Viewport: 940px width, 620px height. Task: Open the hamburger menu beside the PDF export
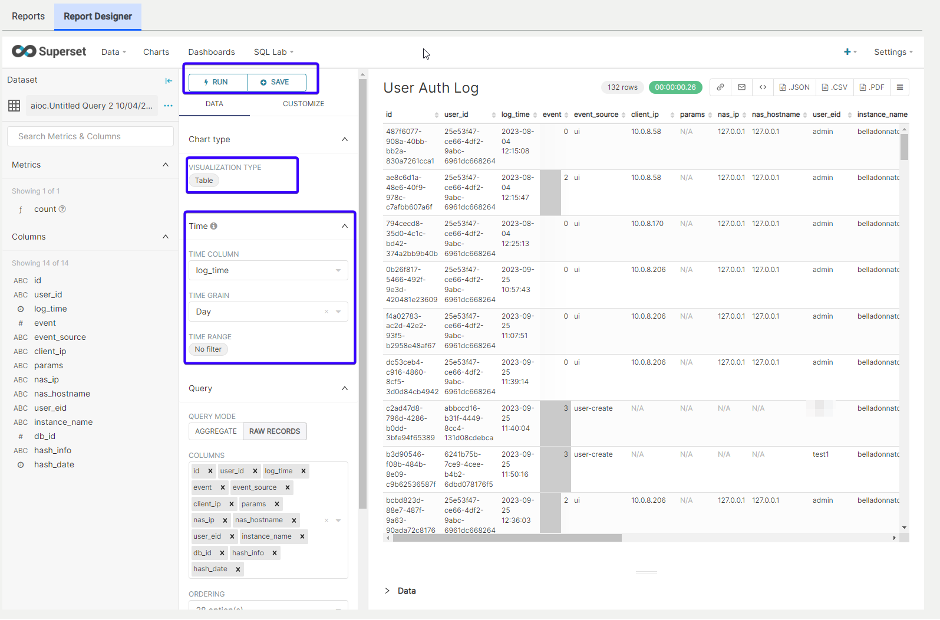click(x=901, y=87)
